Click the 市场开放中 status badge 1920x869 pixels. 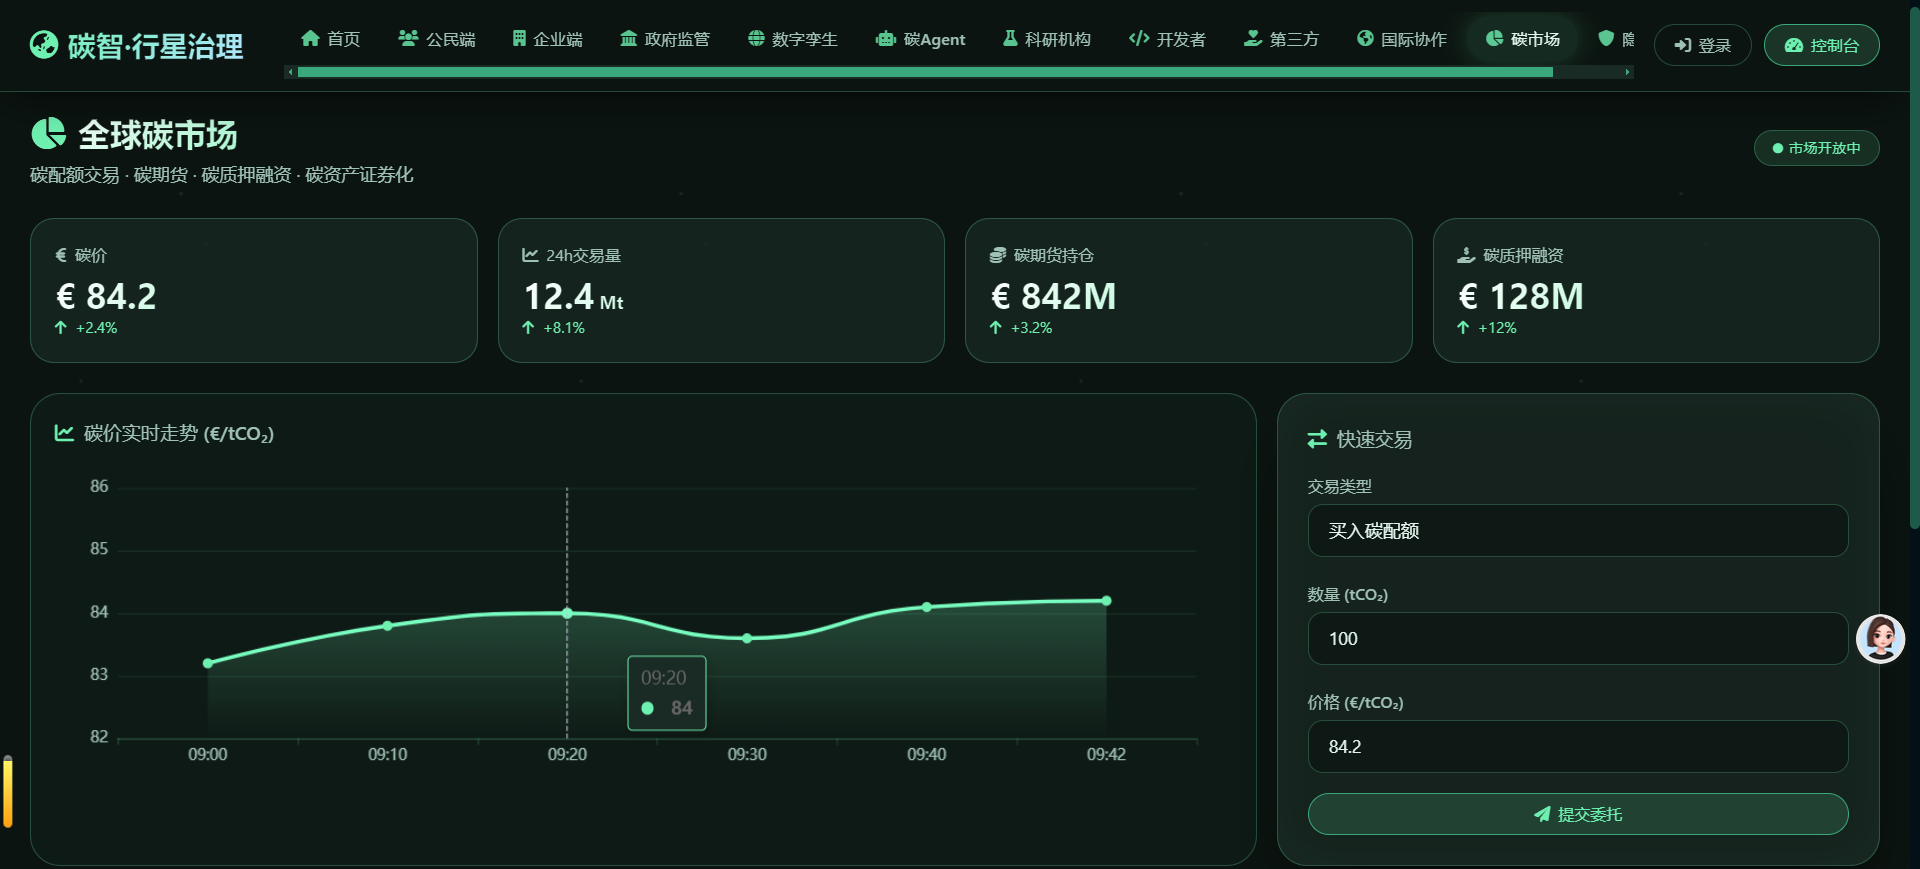[1816, 148]
